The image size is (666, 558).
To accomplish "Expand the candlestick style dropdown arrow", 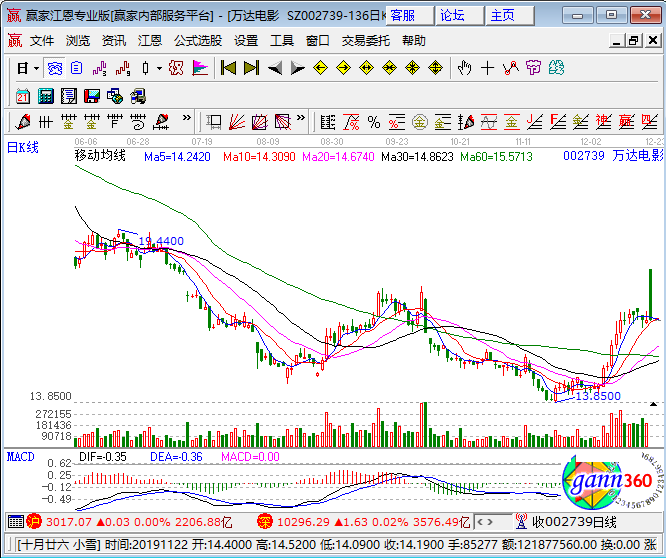I will pos(159,68).
